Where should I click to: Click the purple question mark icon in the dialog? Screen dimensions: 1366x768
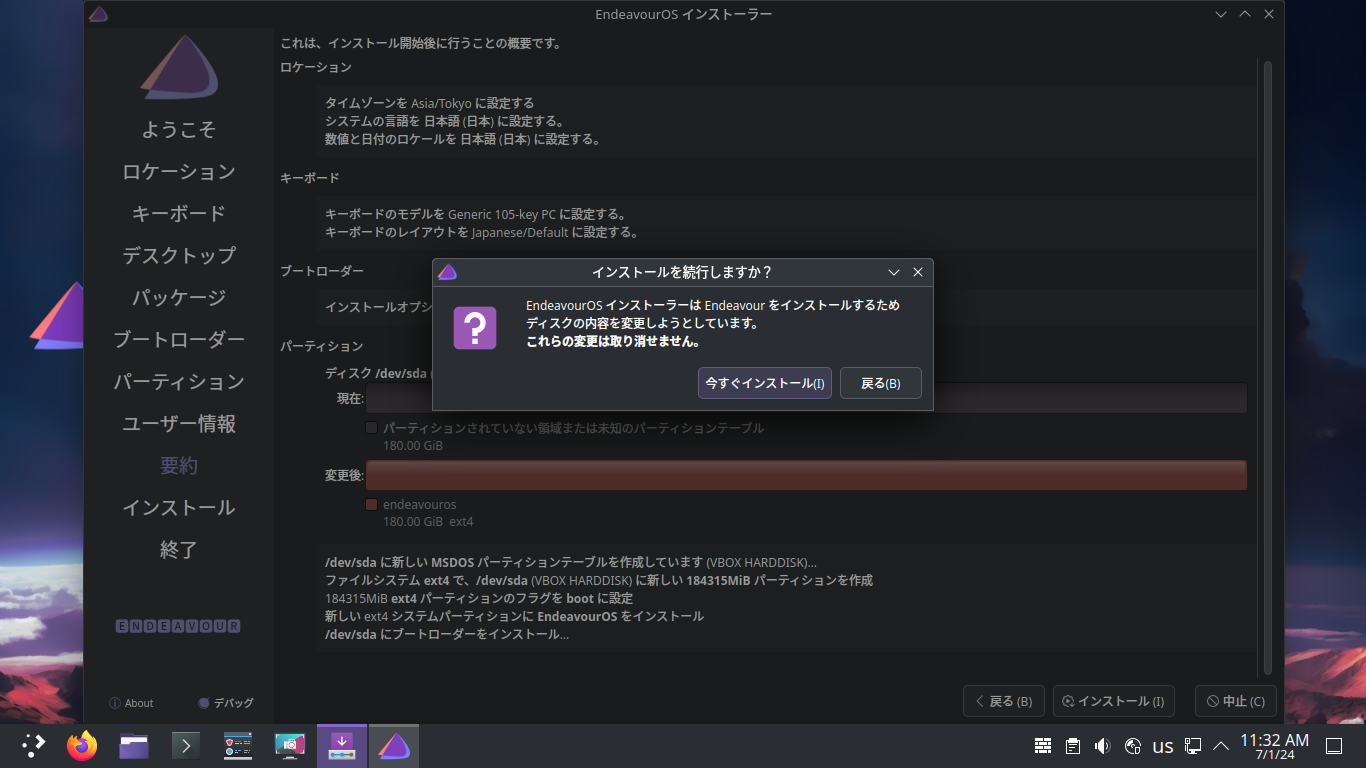point(475,327)
